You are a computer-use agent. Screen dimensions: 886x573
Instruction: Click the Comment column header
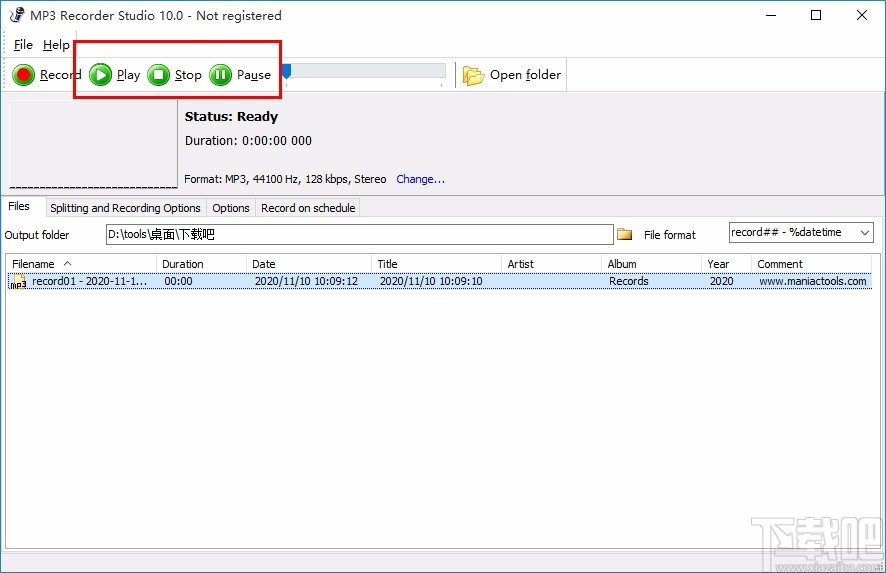coord(811,264)
